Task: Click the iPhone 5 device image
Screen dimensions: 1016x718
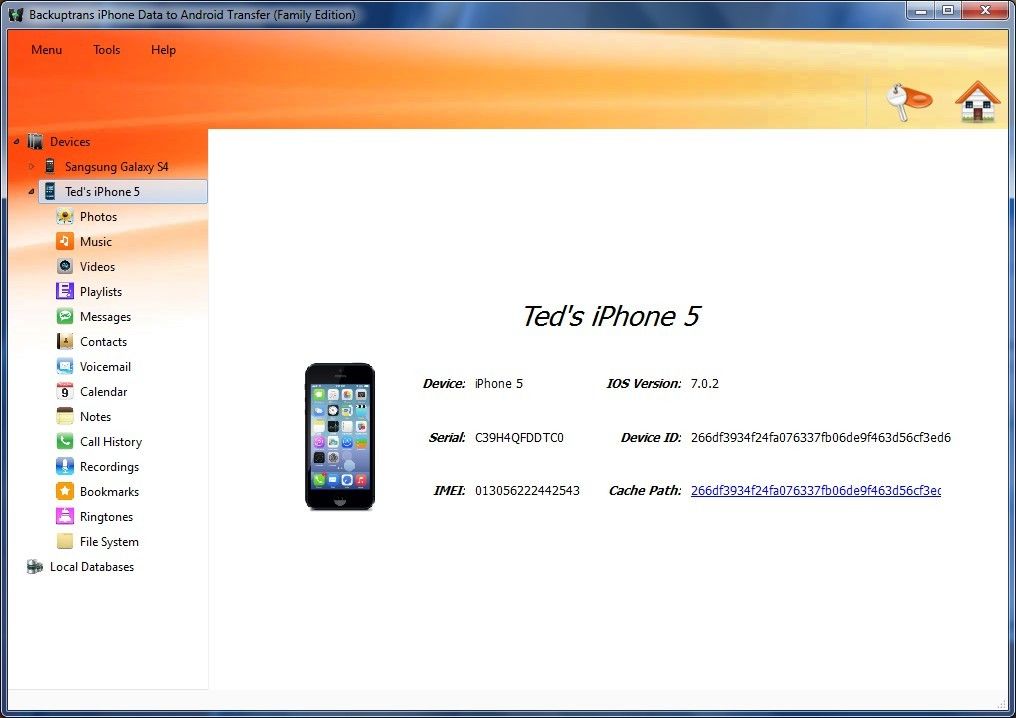Action: (340, 436)
